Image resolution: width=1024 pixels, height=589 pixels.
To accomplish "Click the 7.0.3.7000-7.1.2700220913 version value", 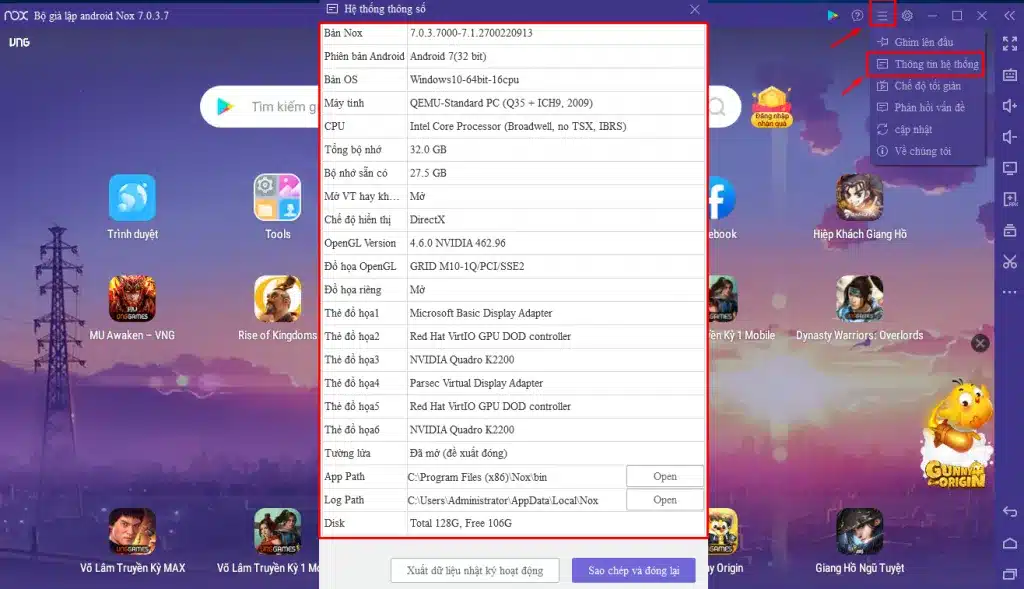I will click(471, 33).
